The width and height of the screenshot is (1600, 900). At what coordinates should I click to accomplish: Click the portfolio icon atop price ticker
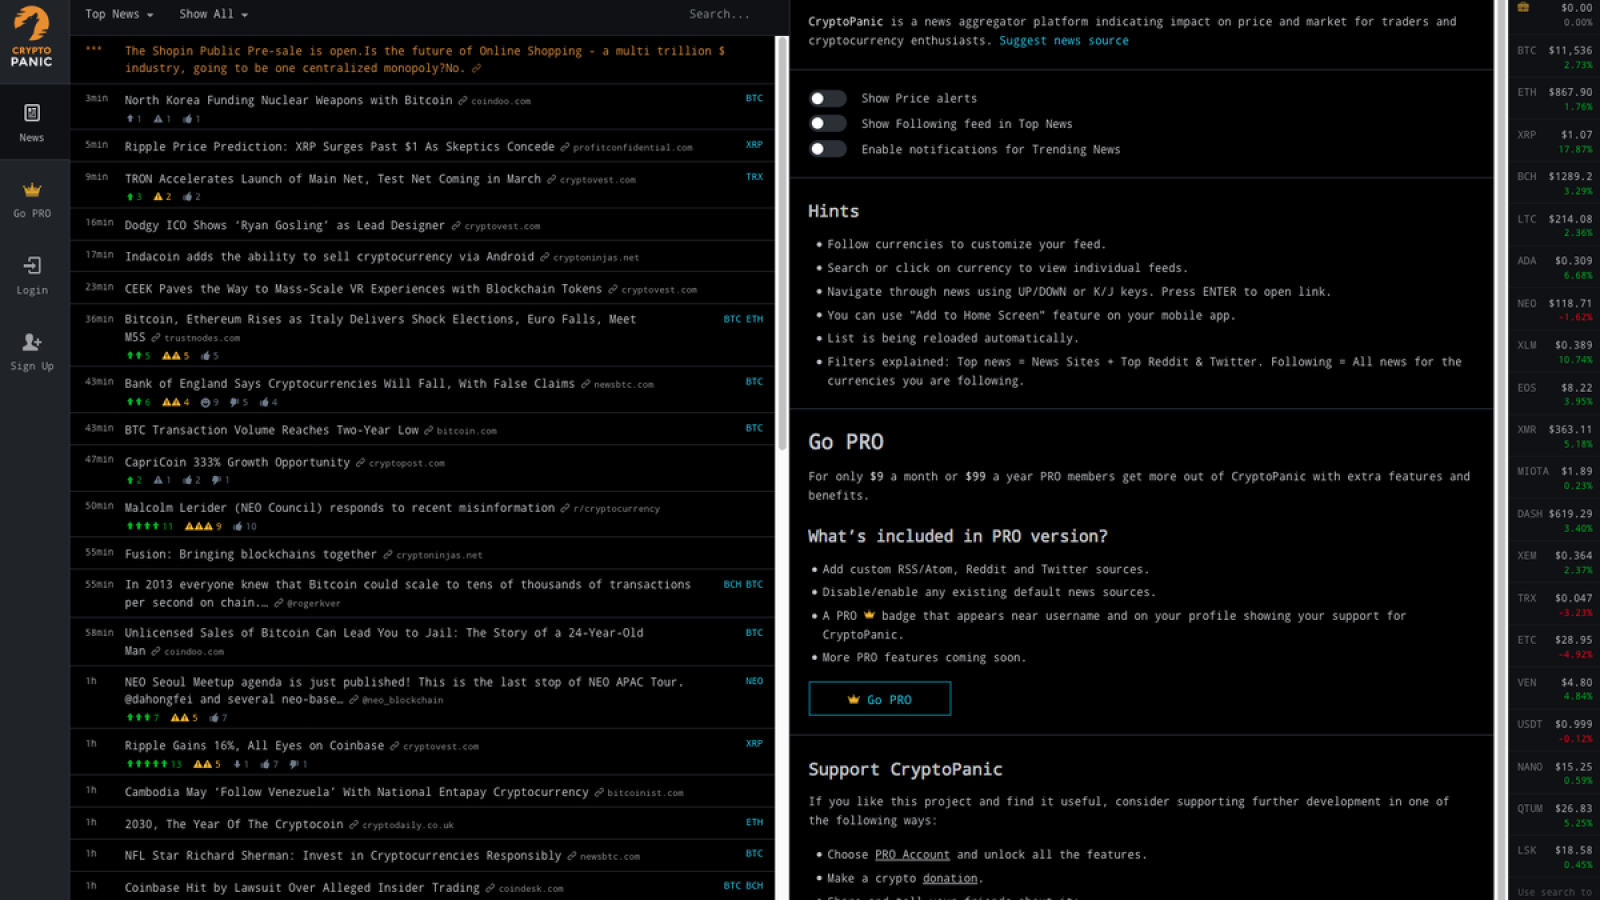click(1523, 8)
